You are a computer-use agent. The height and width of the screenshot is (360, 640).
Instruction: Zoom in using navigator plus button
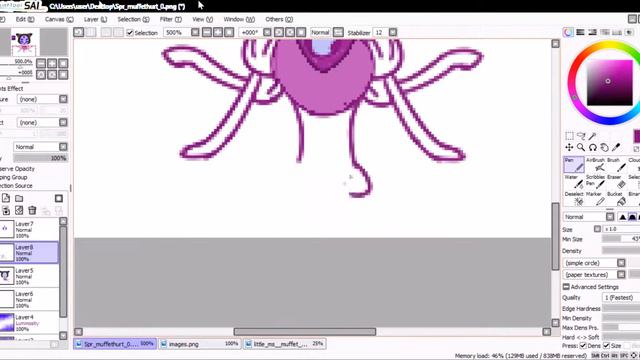[52, 63]
